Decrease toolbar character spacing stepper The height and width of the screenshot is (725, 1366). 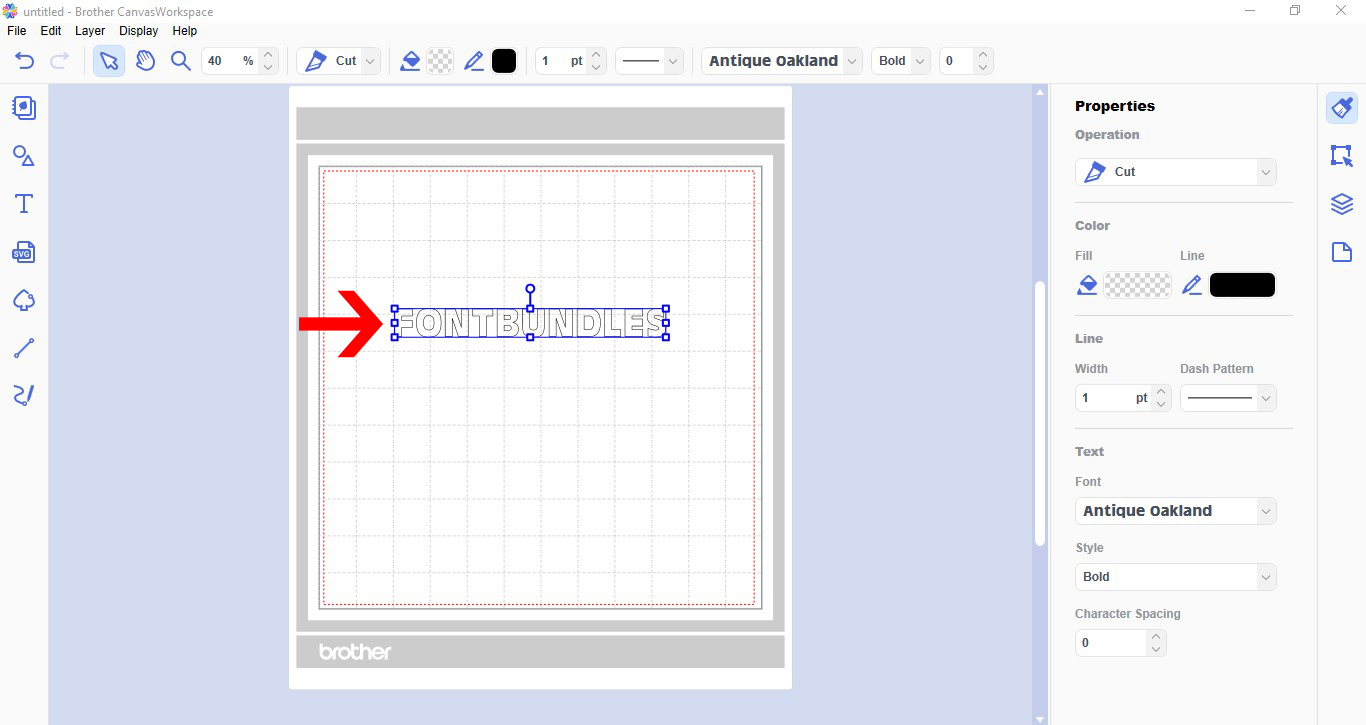(x=983, y=68)
